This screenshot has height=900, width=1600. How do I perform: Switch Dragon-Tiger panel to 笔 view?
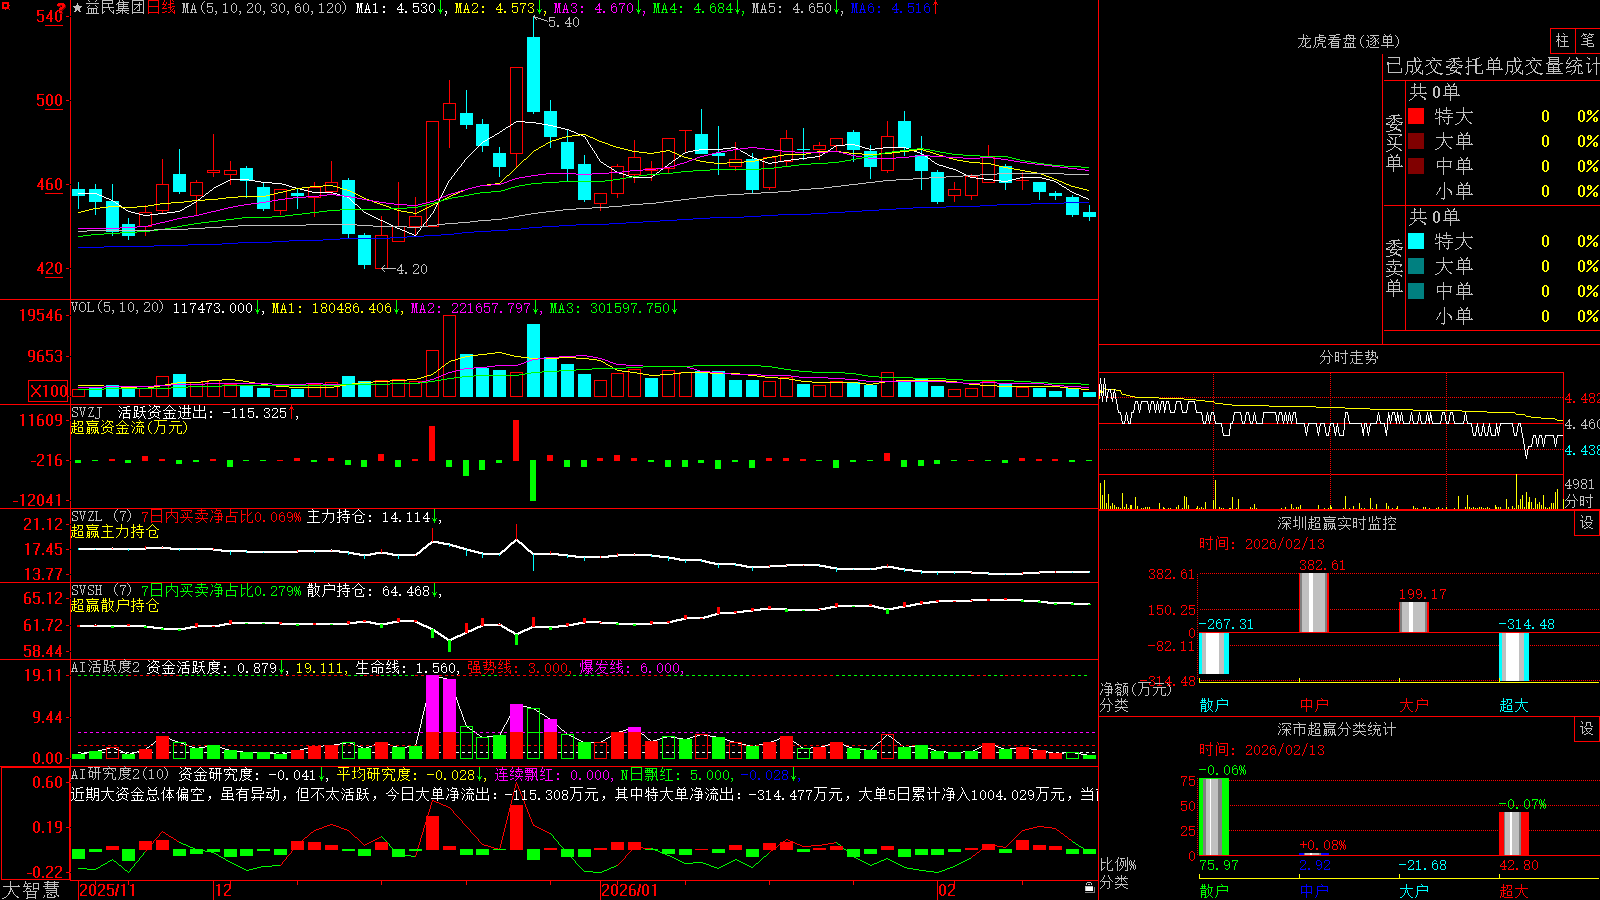[1588, 40]
